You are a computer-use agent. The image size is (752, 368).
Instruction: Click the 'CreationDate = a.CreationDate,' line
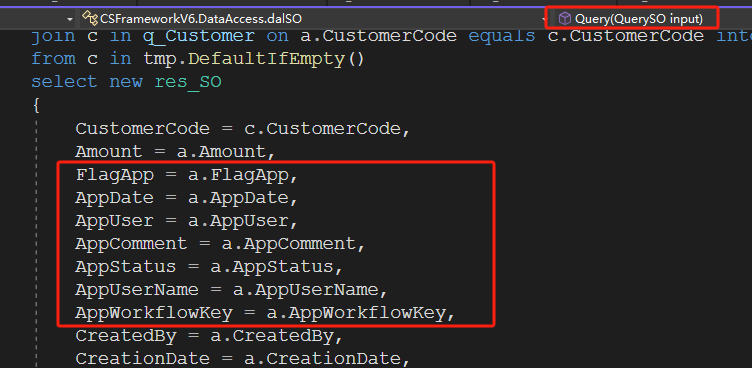(243, 358)
